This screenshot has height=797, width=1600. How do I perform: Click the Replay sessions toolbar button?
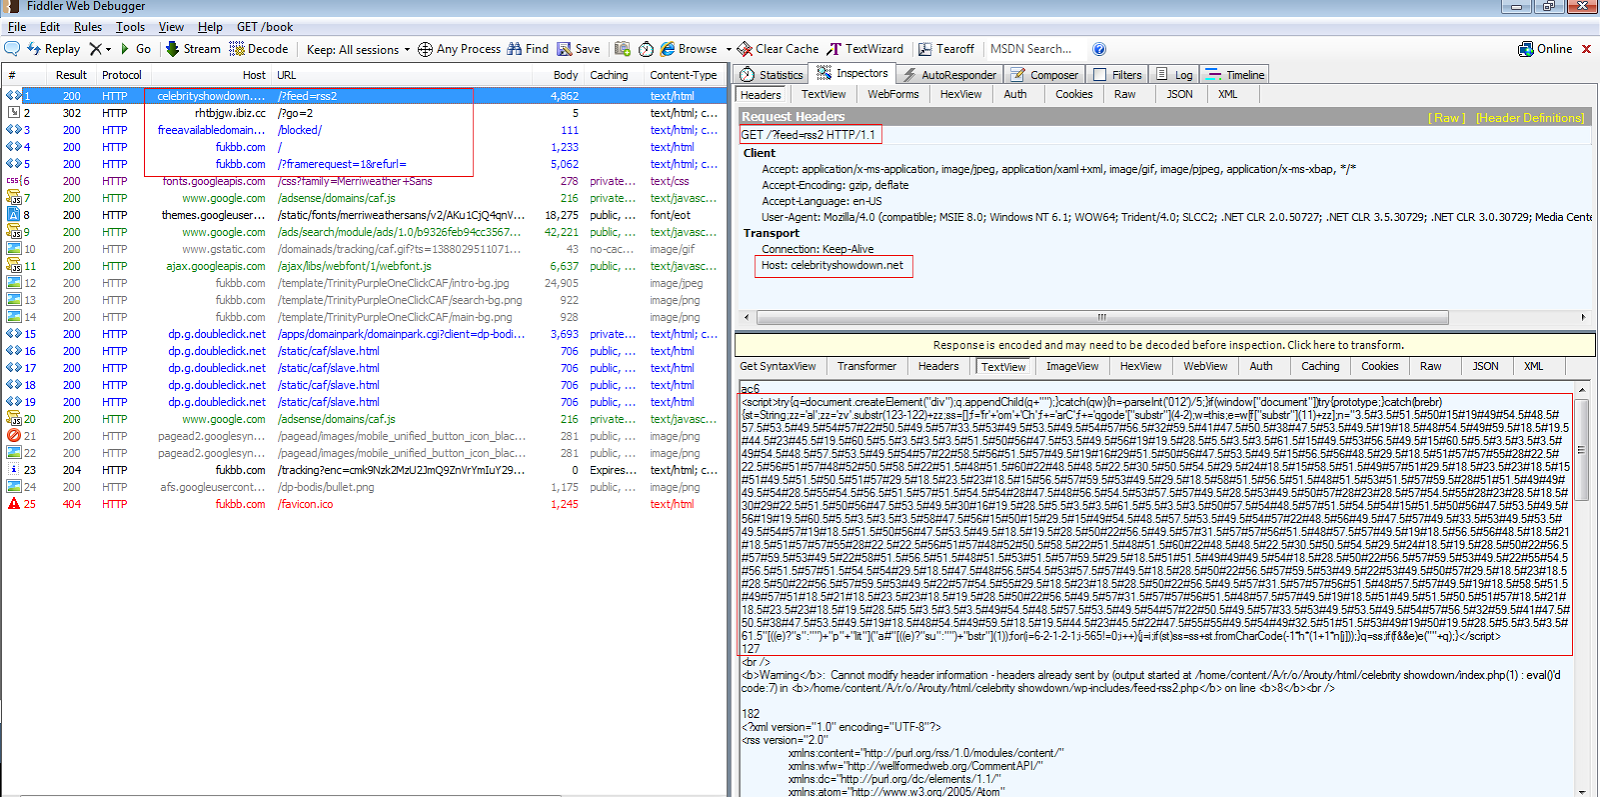pyautogui.click(x=53, y=49)
